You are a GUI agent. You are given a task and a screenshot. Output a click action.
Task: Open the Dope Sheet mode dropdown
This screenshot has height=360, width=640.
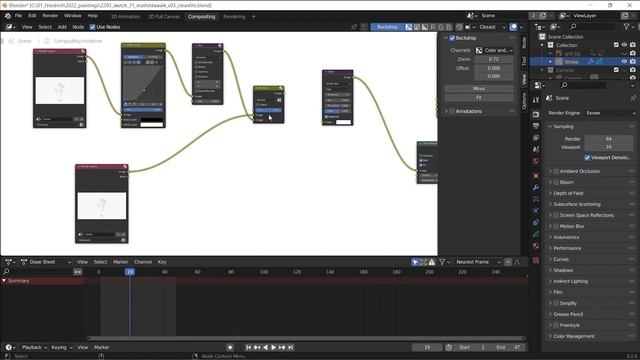click(46, 262)
